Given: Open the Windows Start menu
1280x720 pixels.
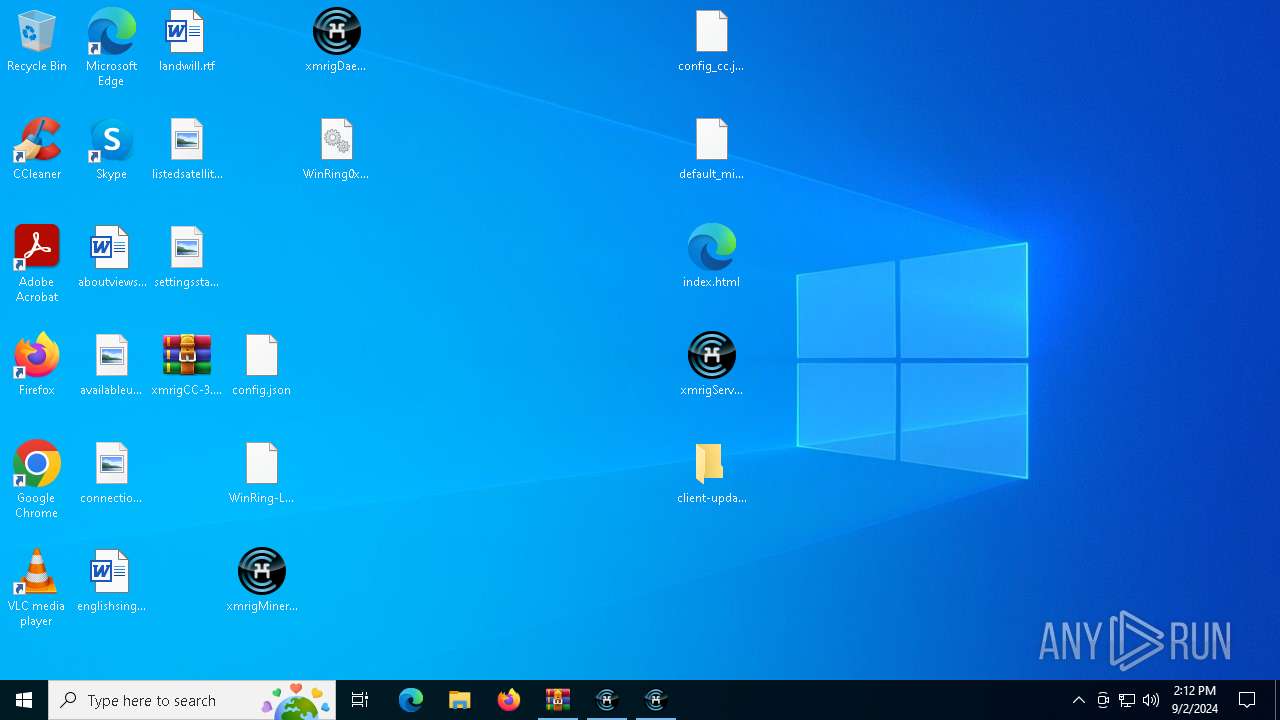Looking at the screenshot, I should (24, 700).
